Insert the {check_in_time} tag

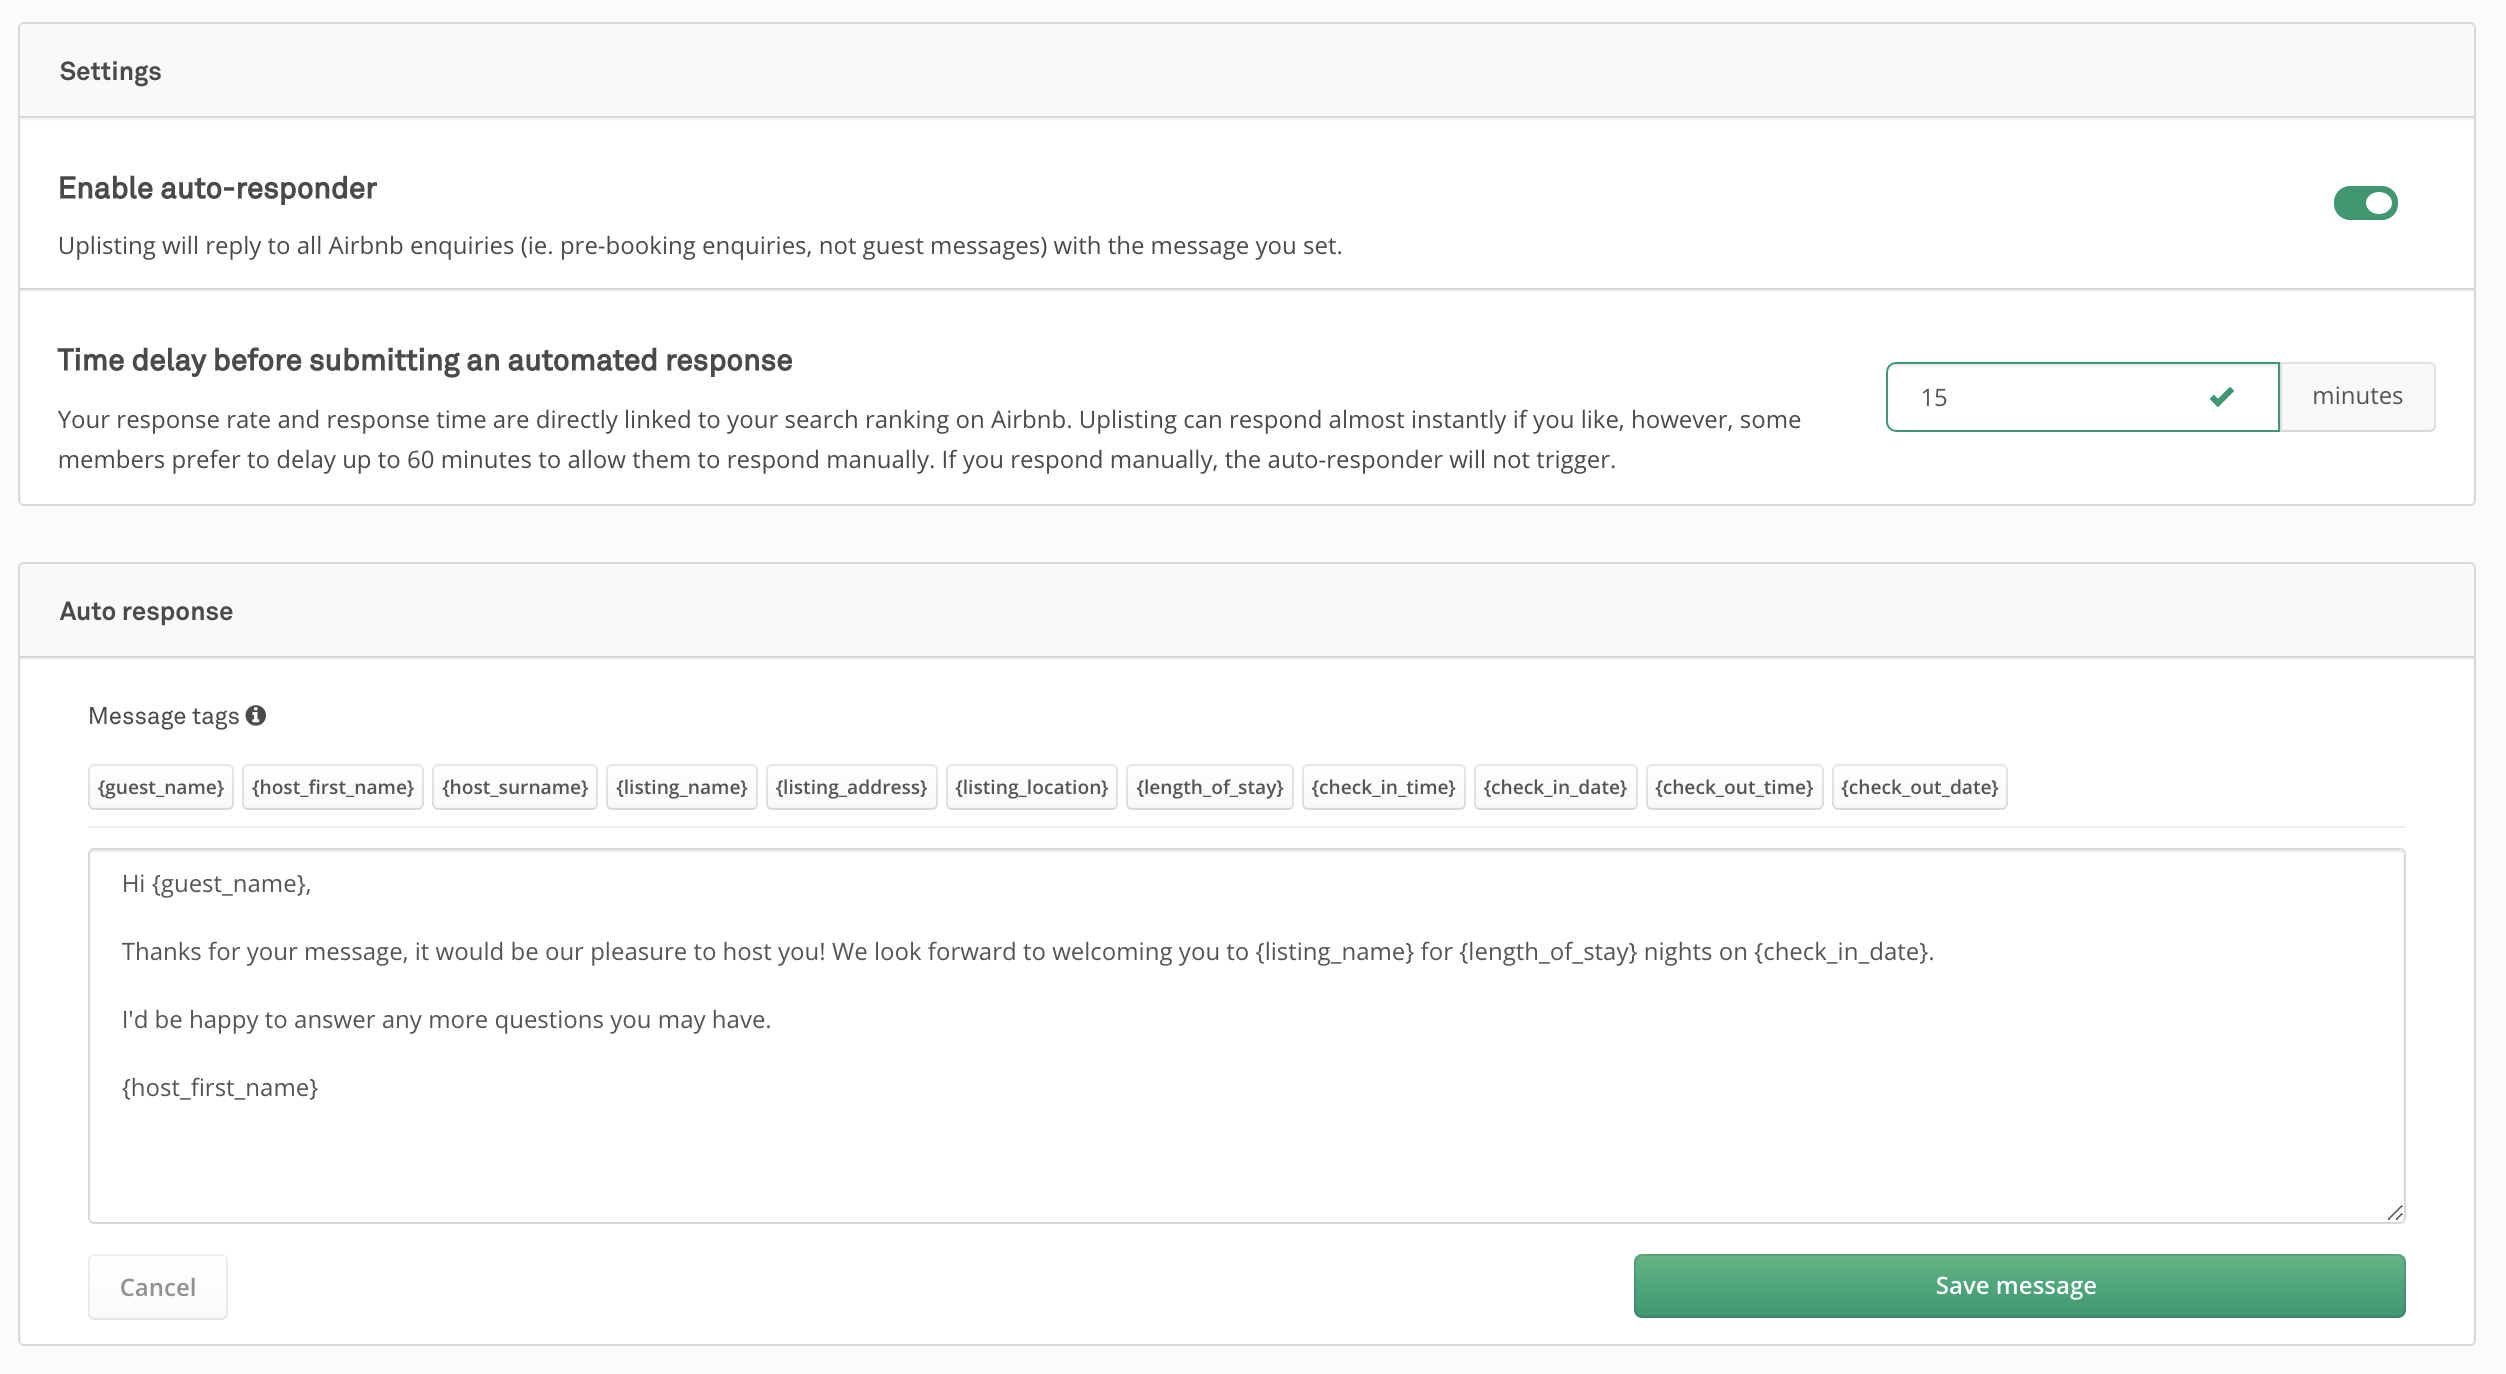[x=1383, y=787]
